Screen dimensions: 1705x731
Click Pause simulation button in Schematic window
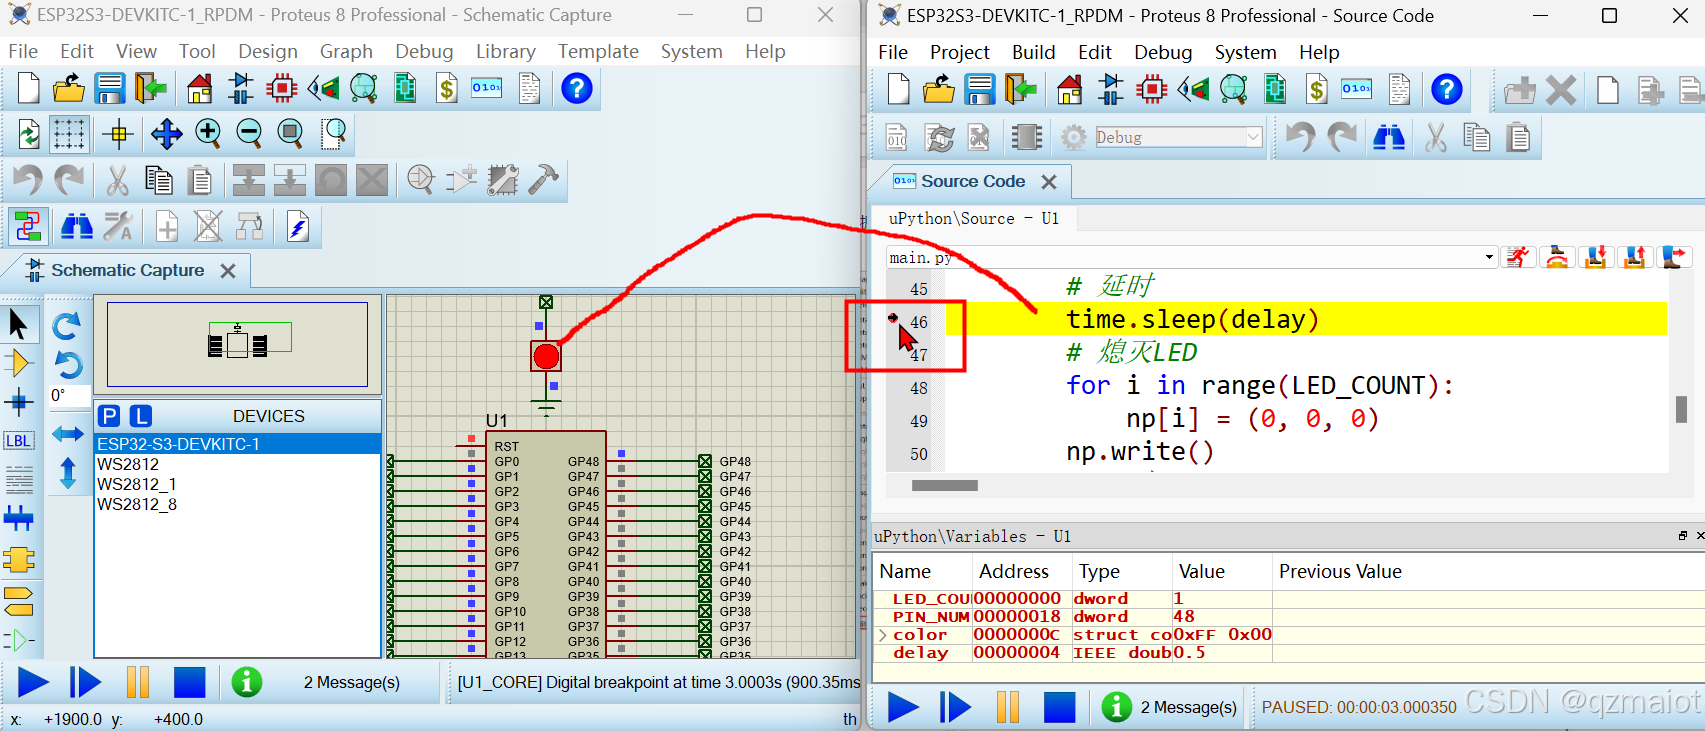click(138, 683)
